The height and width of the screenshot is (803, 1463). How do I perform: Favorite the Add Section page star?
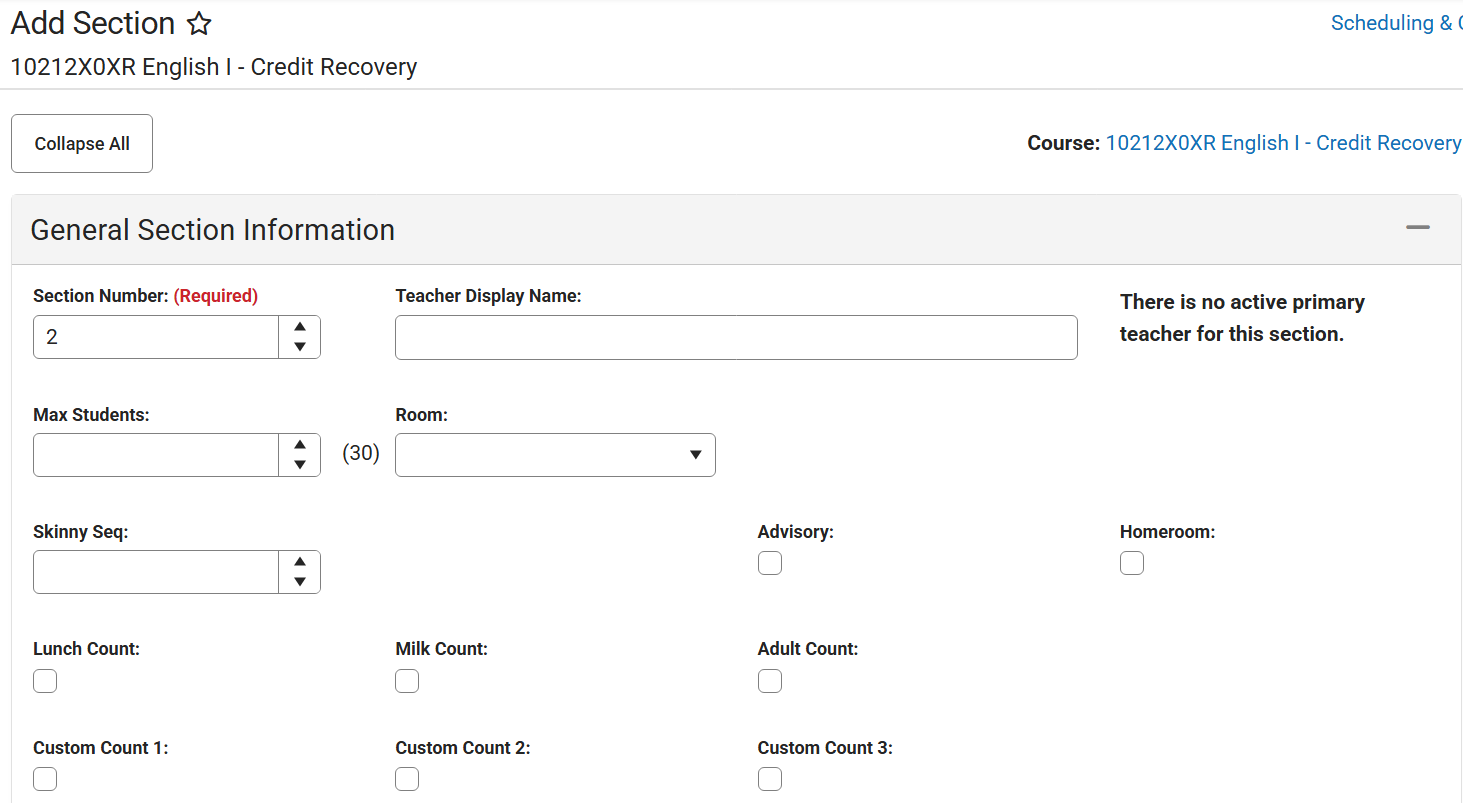(x=200, y=24)
